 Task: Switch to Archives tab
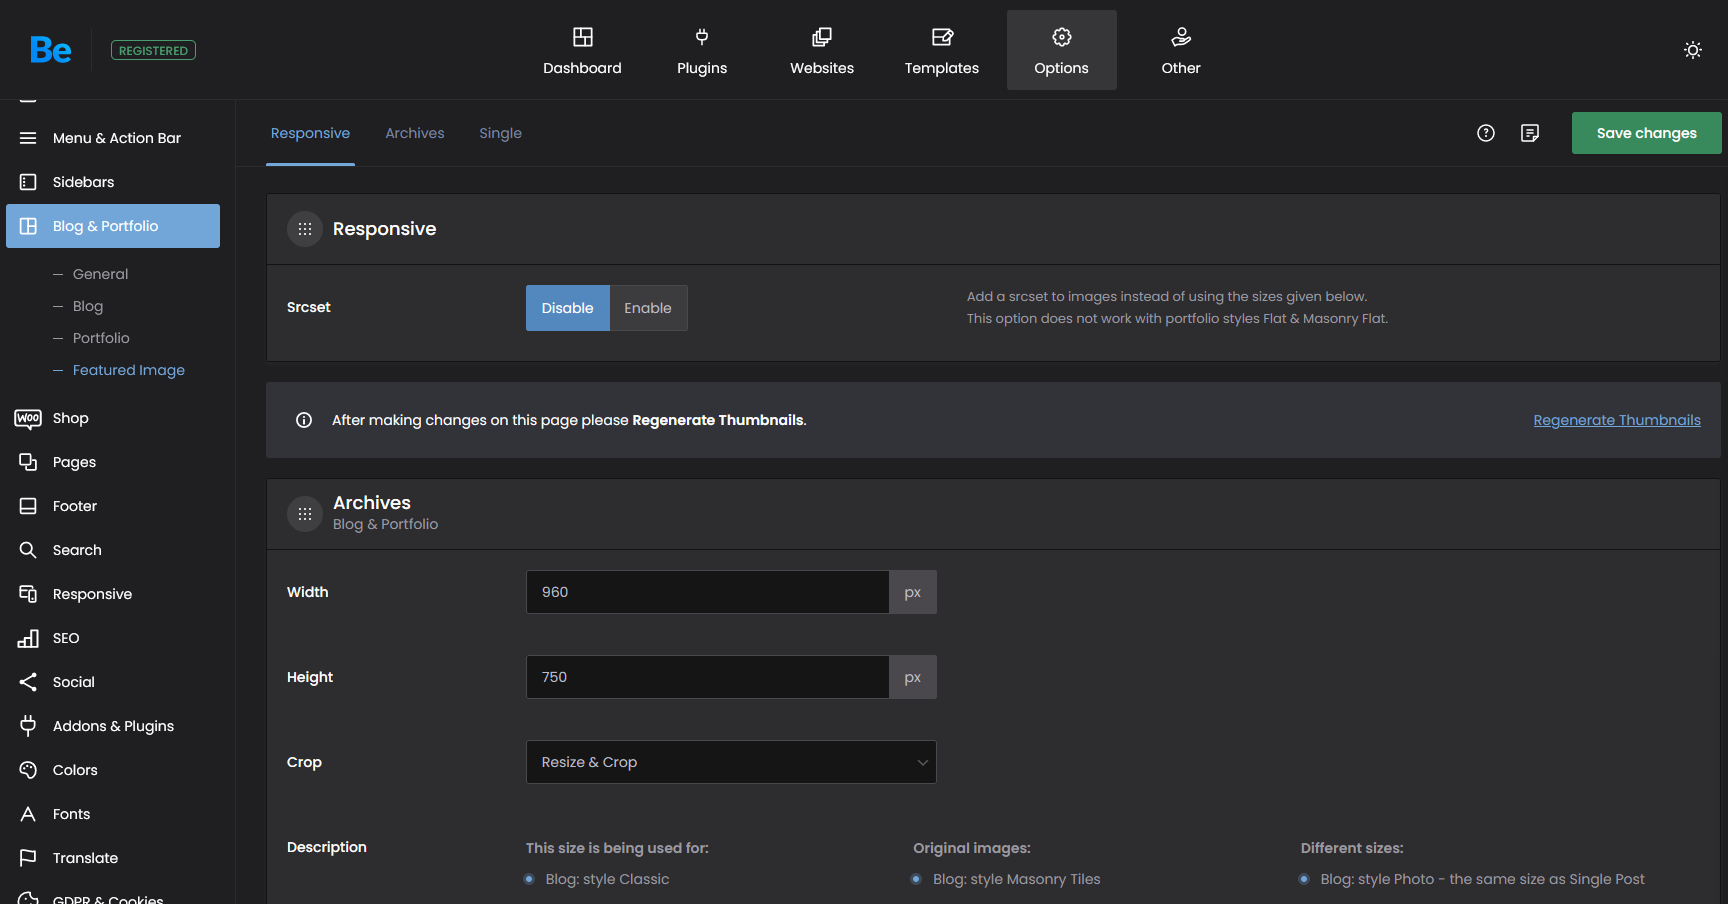pyautogui.click(x=415, y=133)
